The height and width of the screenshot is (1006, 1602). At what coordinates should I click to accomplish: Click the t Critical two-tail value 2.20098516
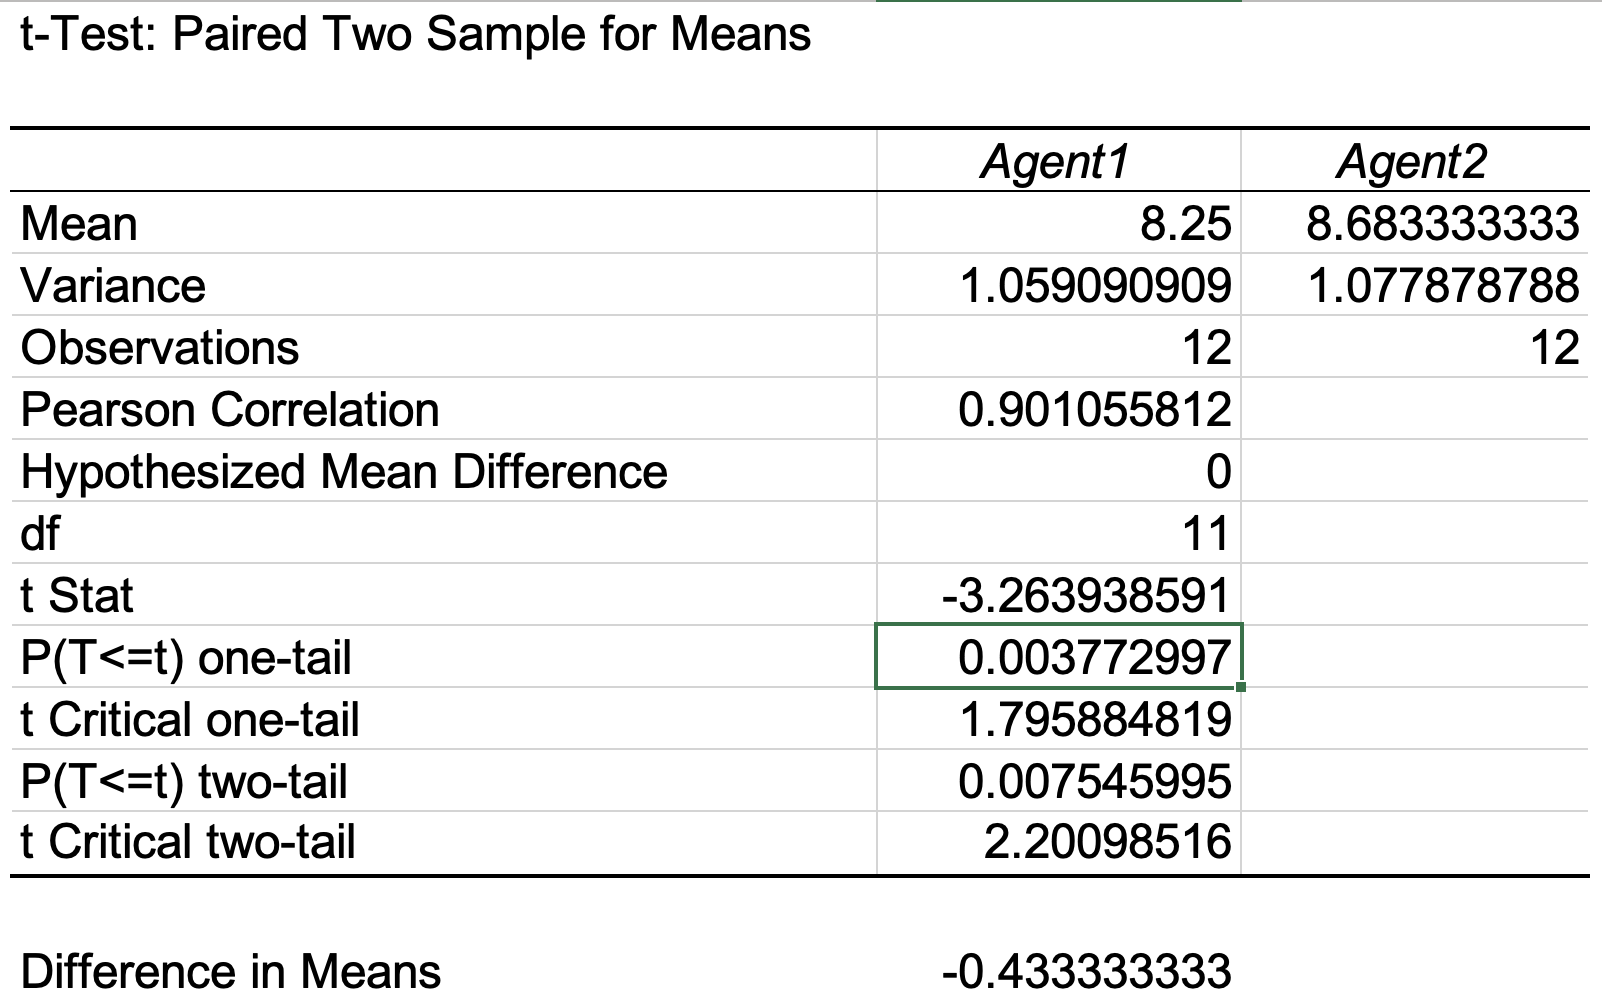pos(1106,842)
